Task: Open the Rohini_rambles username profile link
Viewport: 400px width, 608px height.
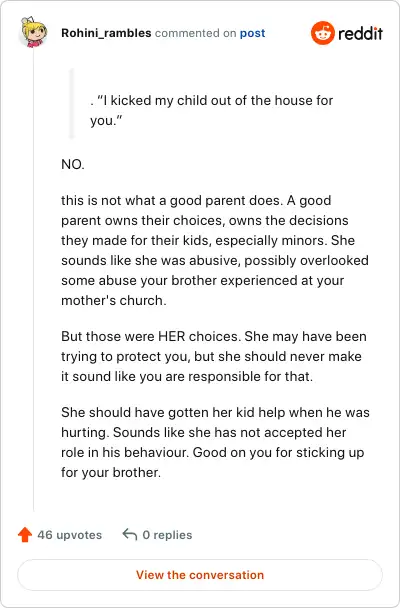Action: [x=106, y=33]
